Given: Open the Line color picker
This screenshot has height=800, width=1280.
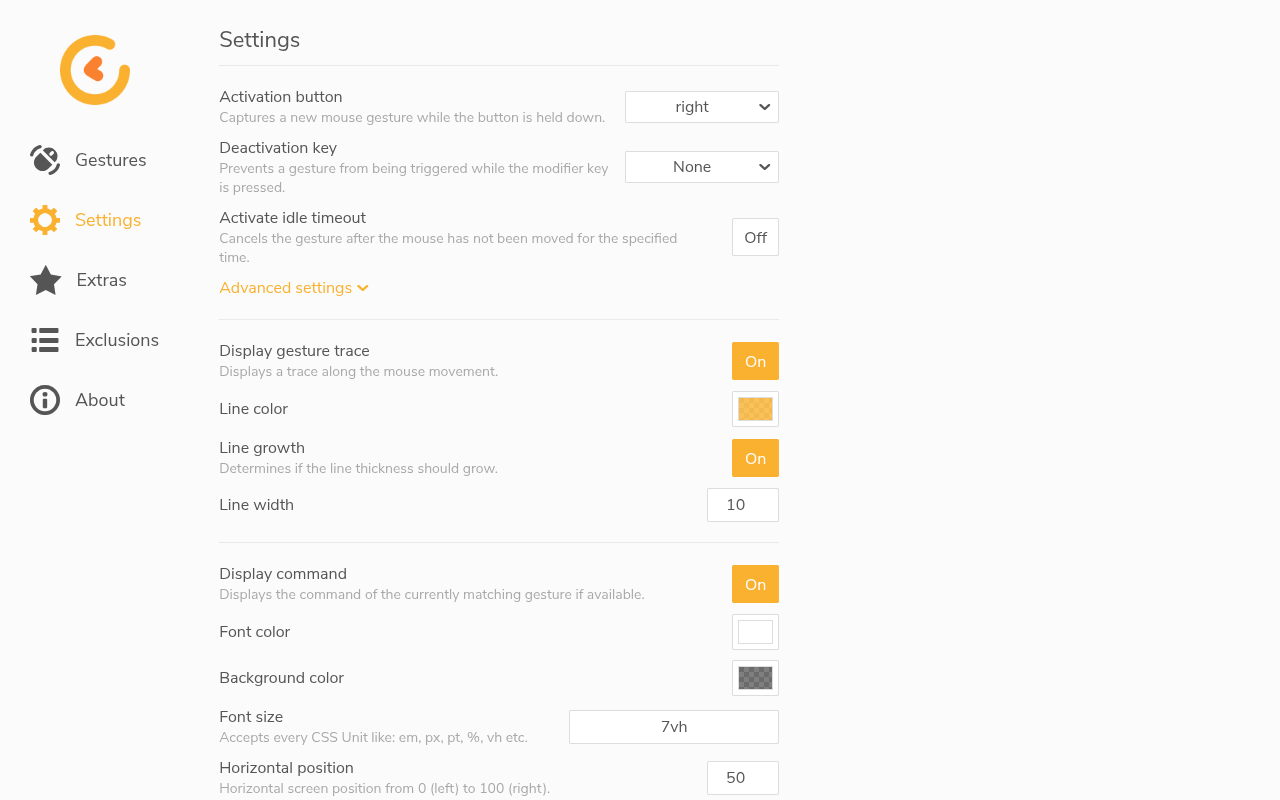Looking at the screenshot, I should tap(755, 408).
